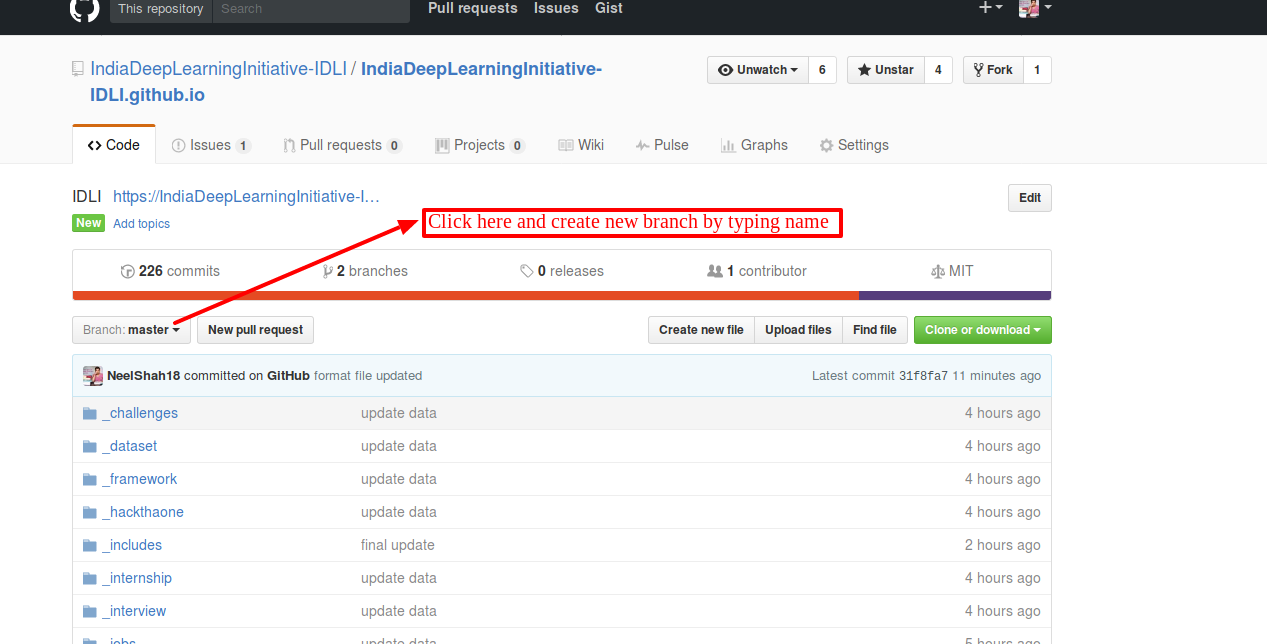This screenshot has height=644, width=1267.
Task: Open 226 commits link
Action: point(170,271)
